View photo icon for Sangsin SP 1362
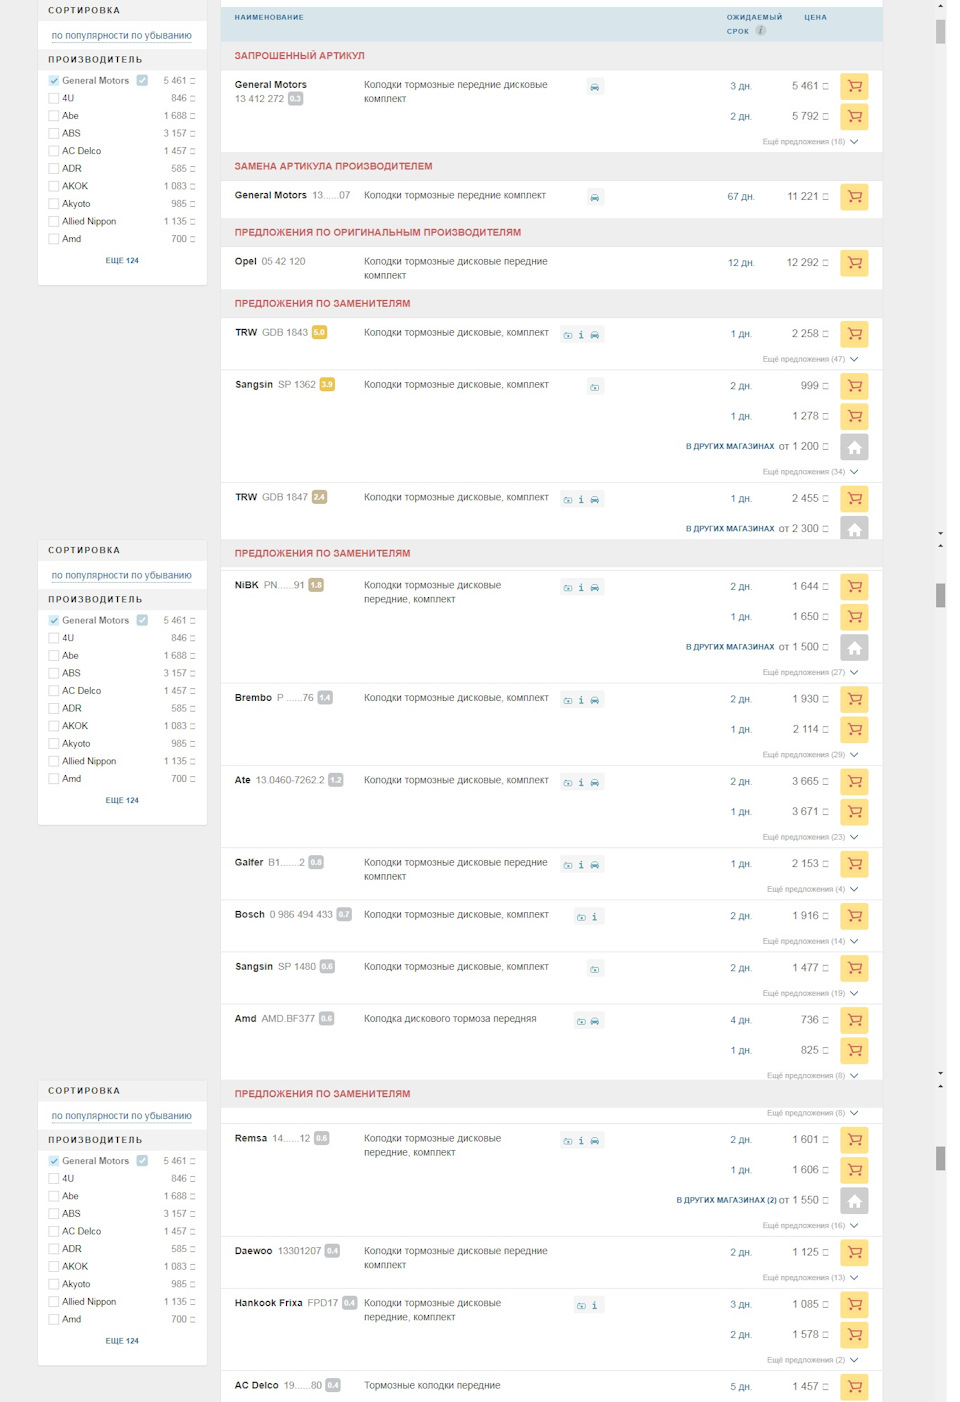 click(595, 387)
